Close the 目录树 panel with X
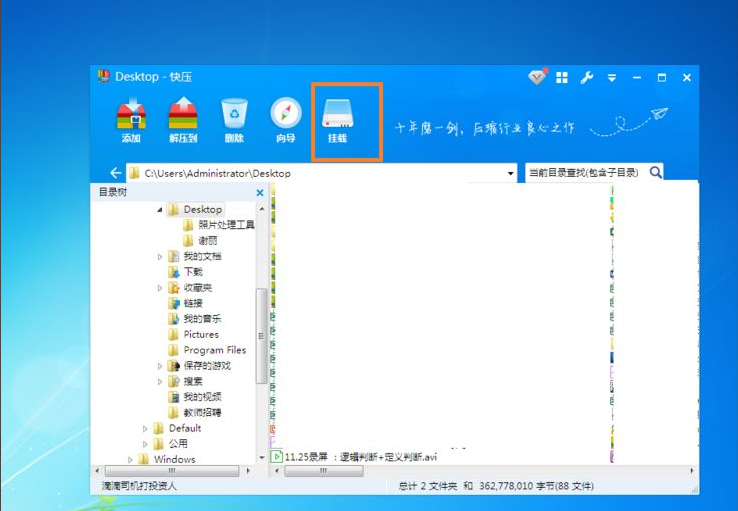The width and height of the screenshot is (738, 511). tap(260, 193)
